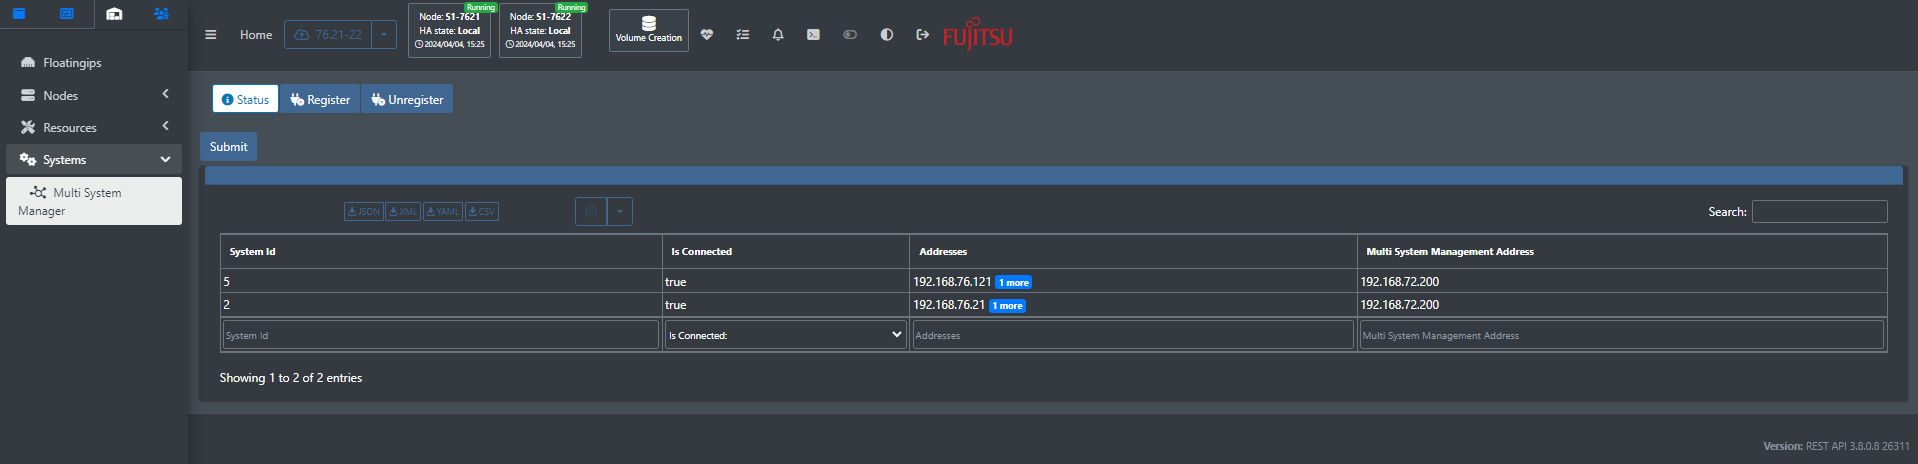The height and width of the screenshot is (464, 1918).
Task: Click the Submit button
Action: (x=228, y=147)
